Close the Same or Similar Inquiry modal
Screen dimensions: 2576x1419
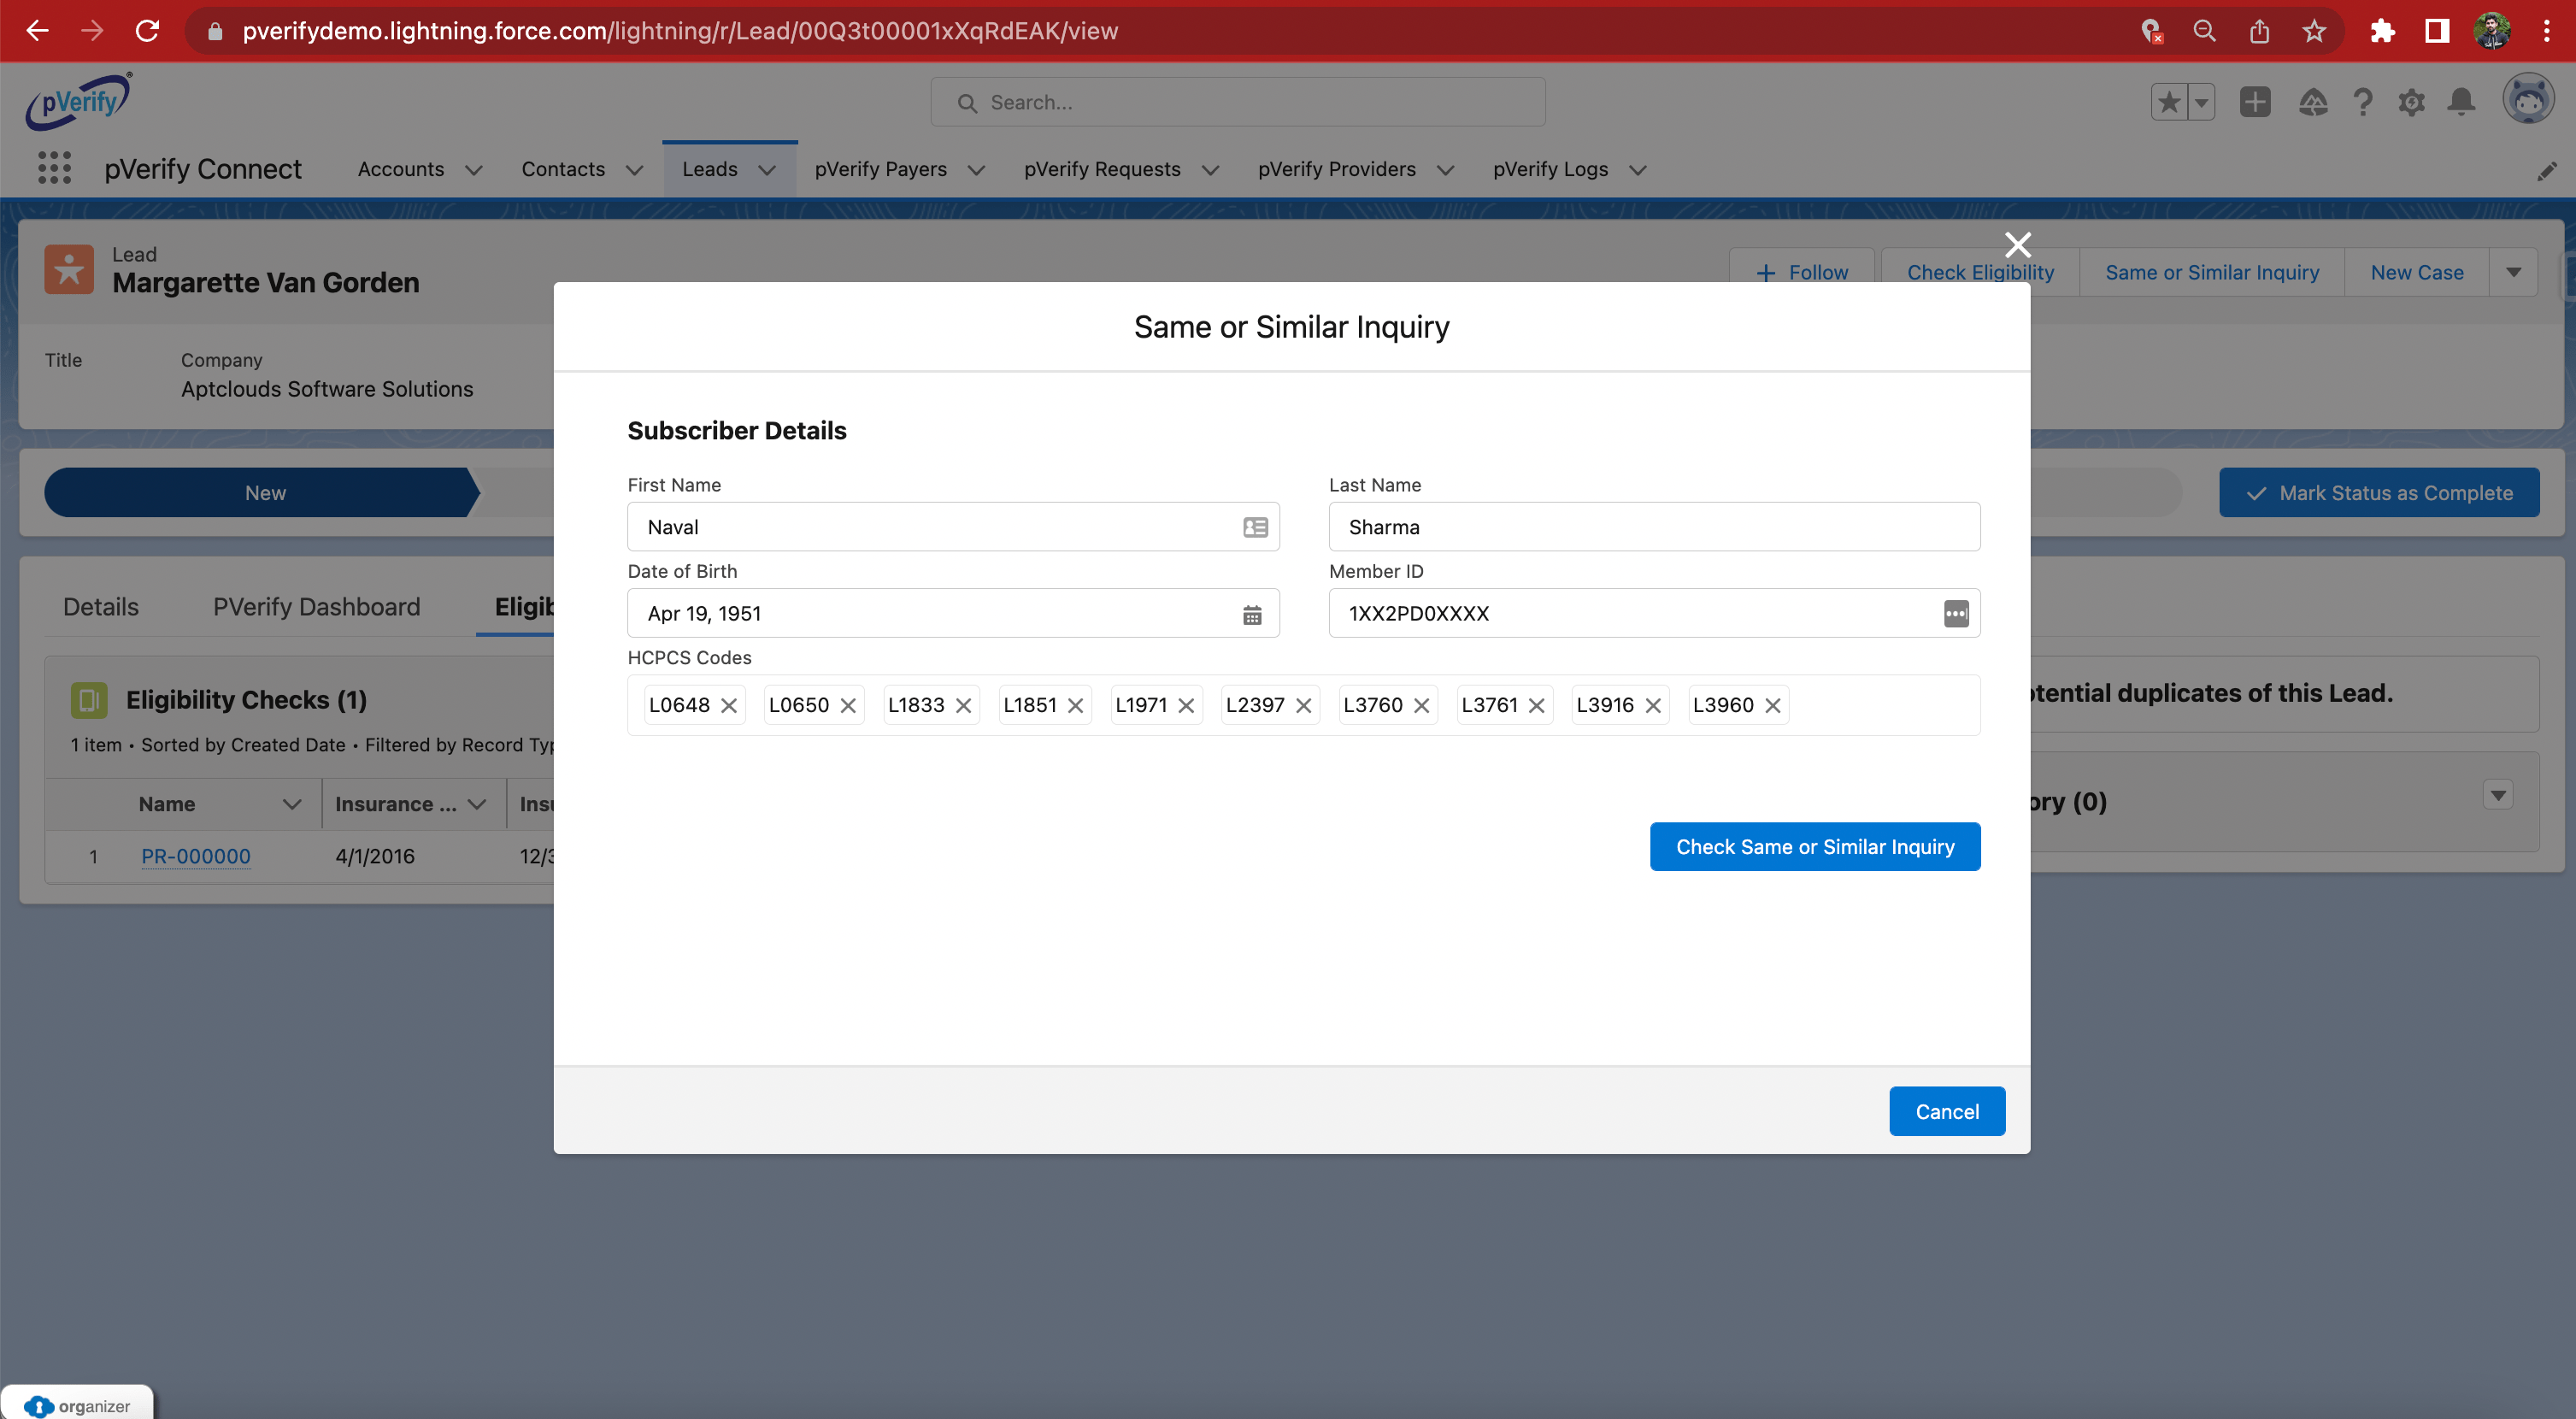point(2017,245)
